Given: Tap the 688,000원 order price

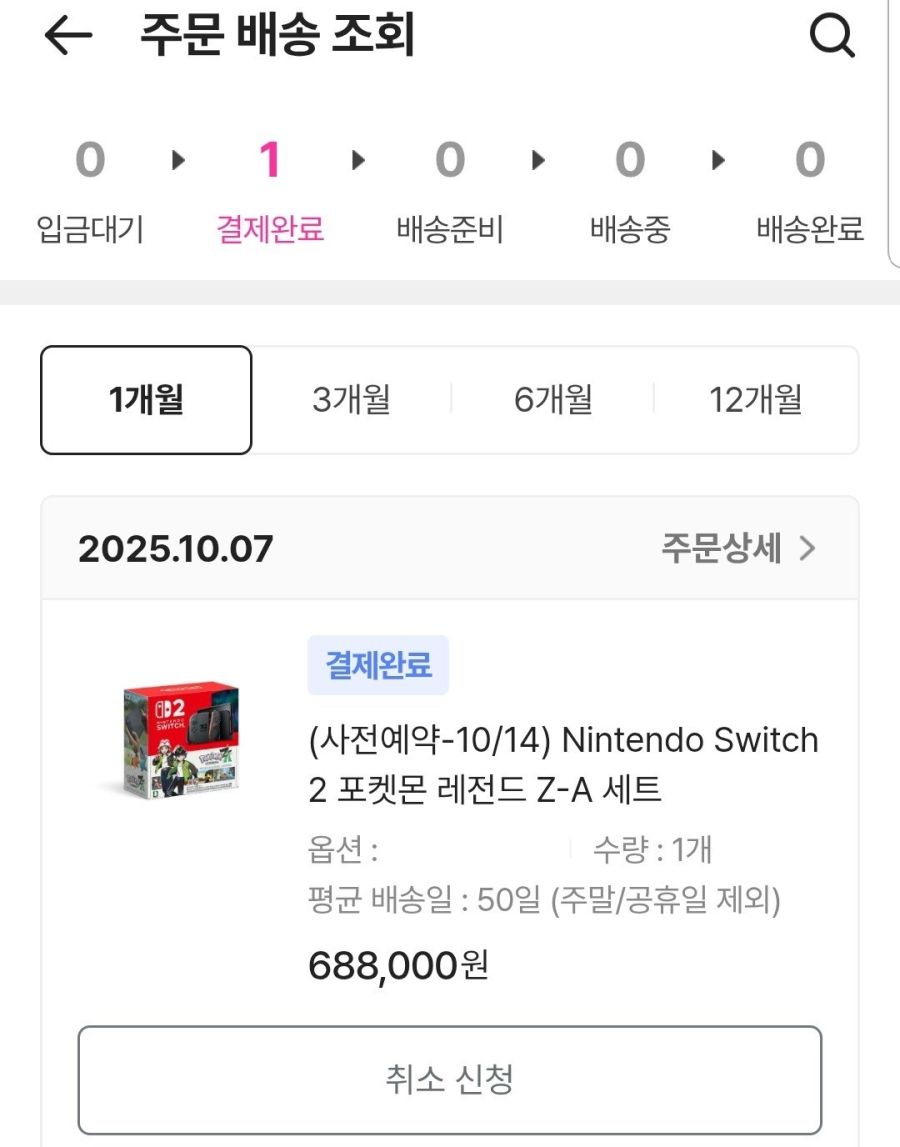Looking at the screenshot, I should [398, 965].
